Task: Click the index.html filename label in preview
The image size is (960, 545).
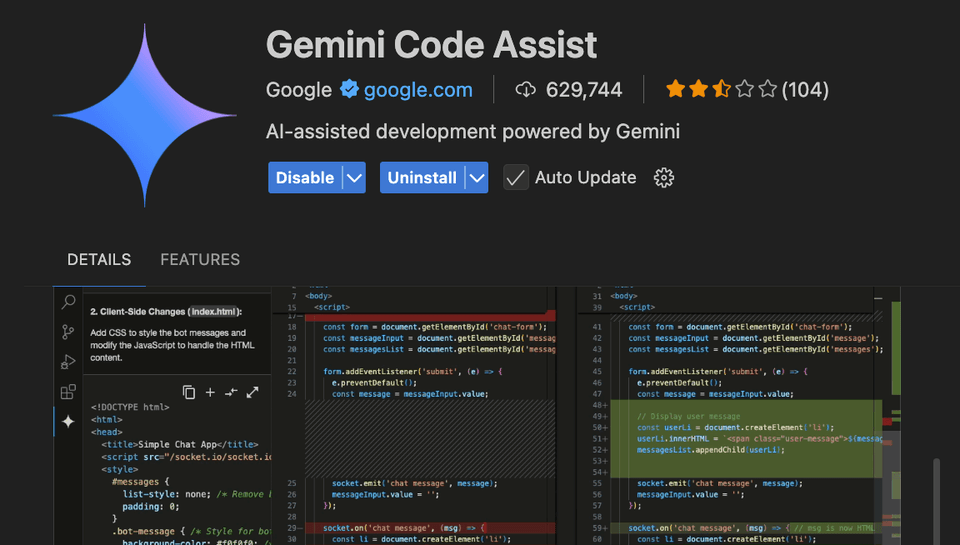Action: click(x=213, y=312)
